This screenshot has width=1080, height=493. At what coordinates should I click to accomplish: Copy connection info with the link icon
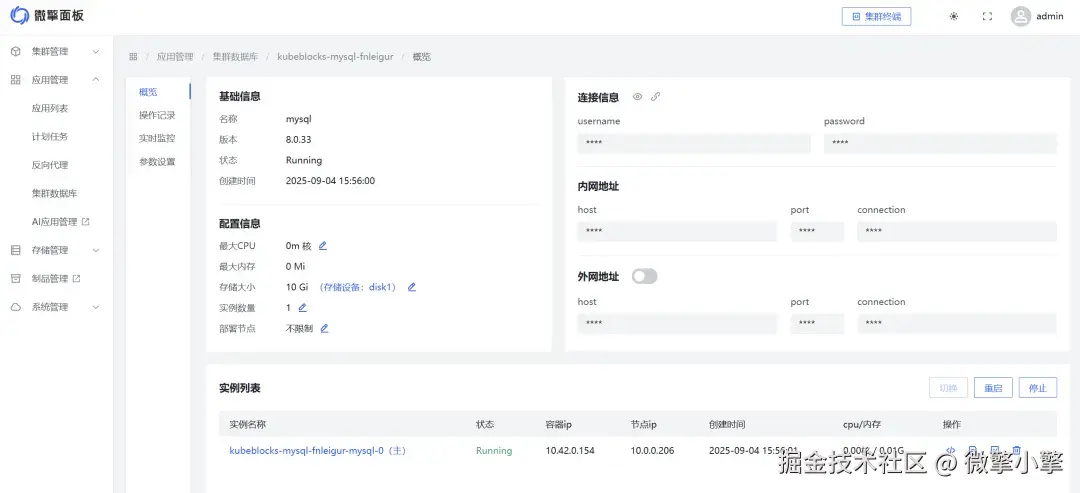click(656, 97)
